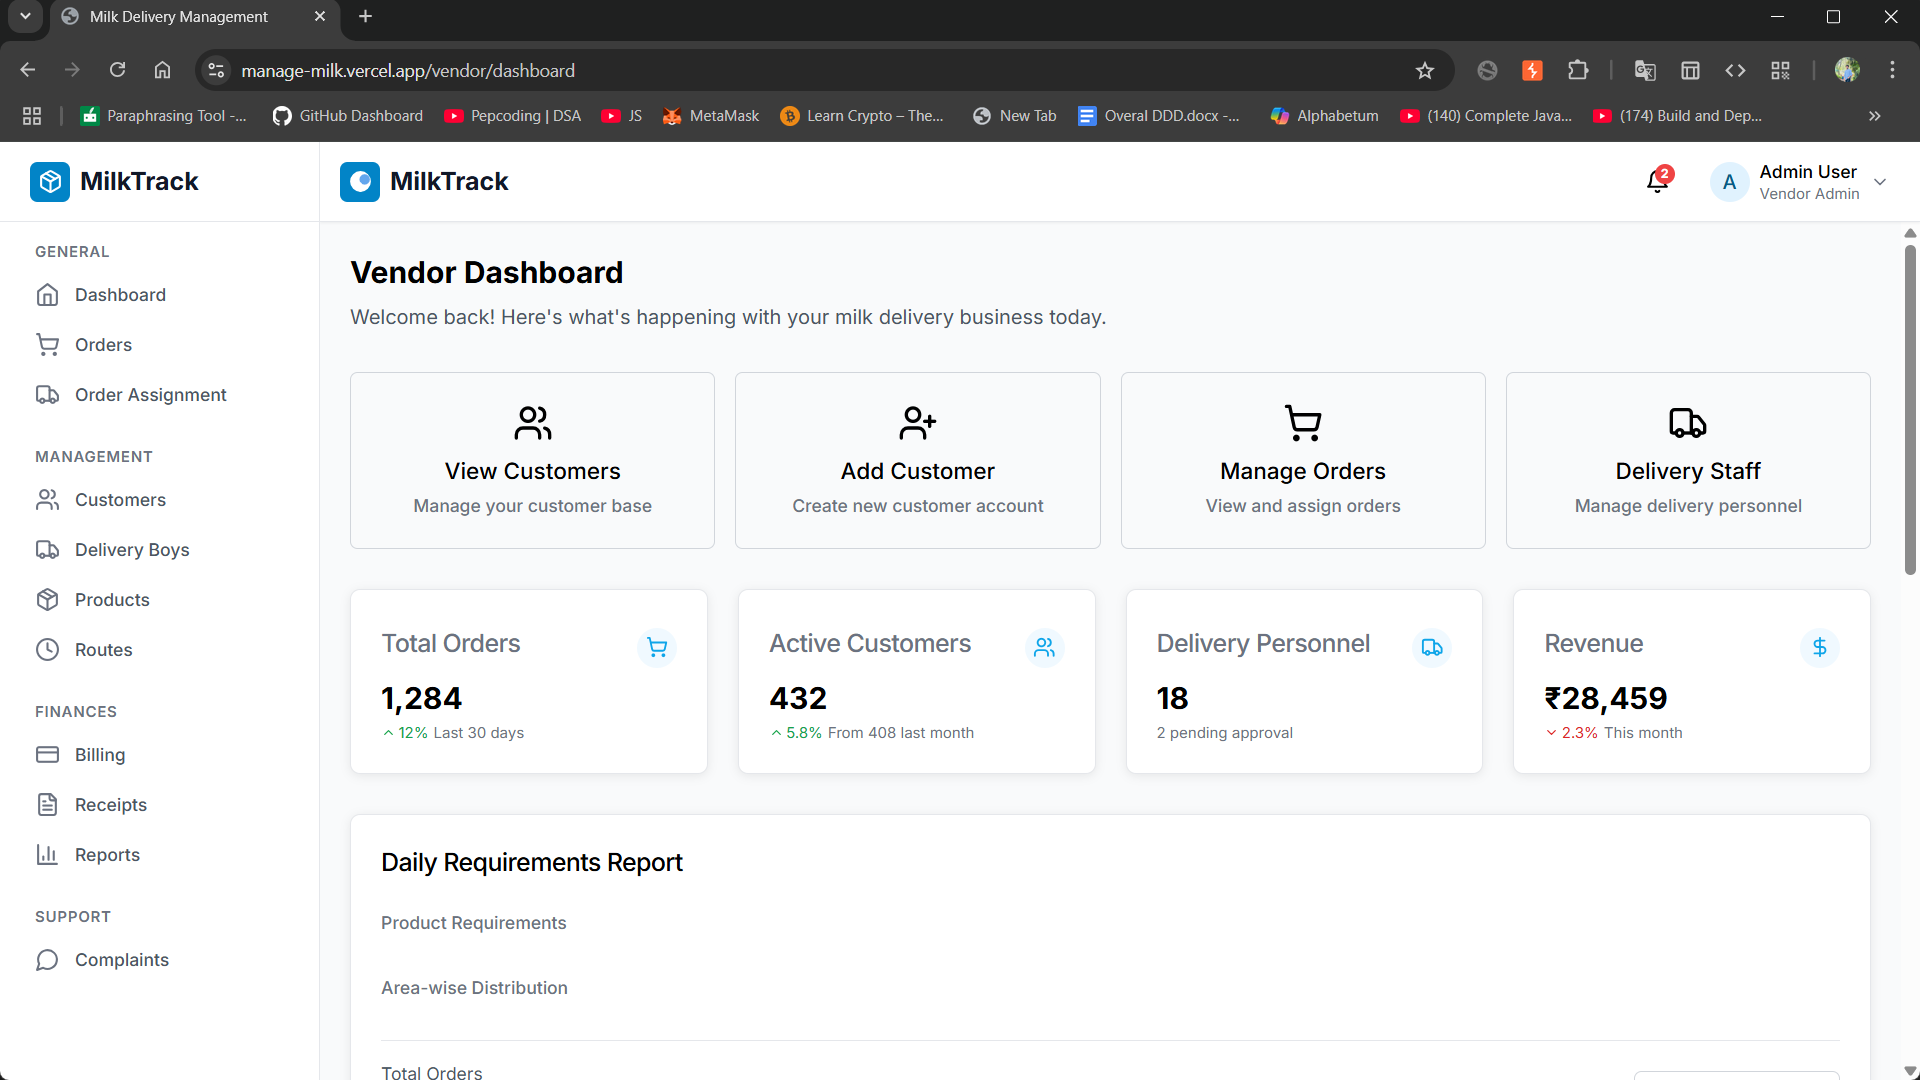Click the Delivery Personnel truck icon
The width and height of the screenshot is (1920, 1080).
coord(1432,647)
